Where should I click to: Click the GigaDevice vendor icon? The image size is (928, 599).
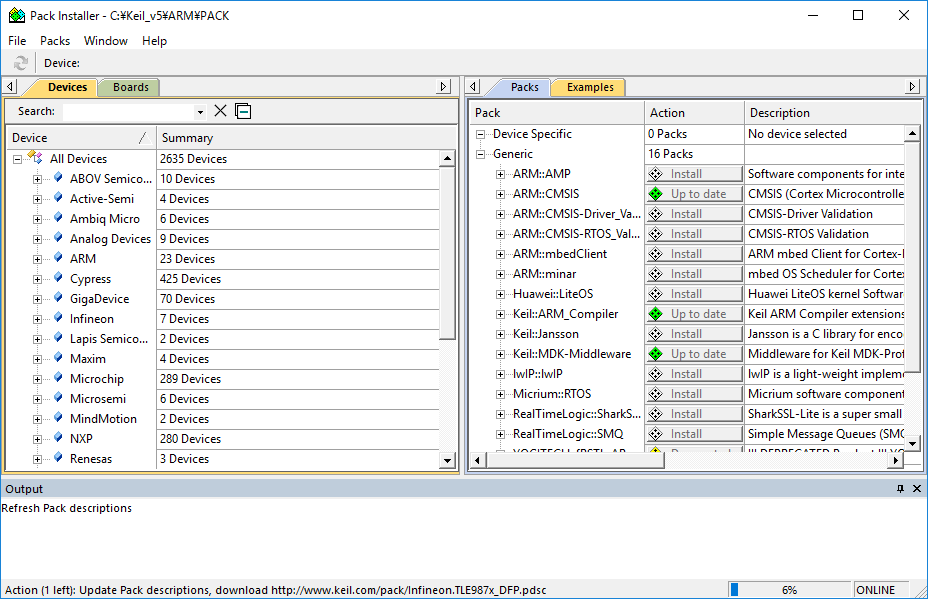58,298
